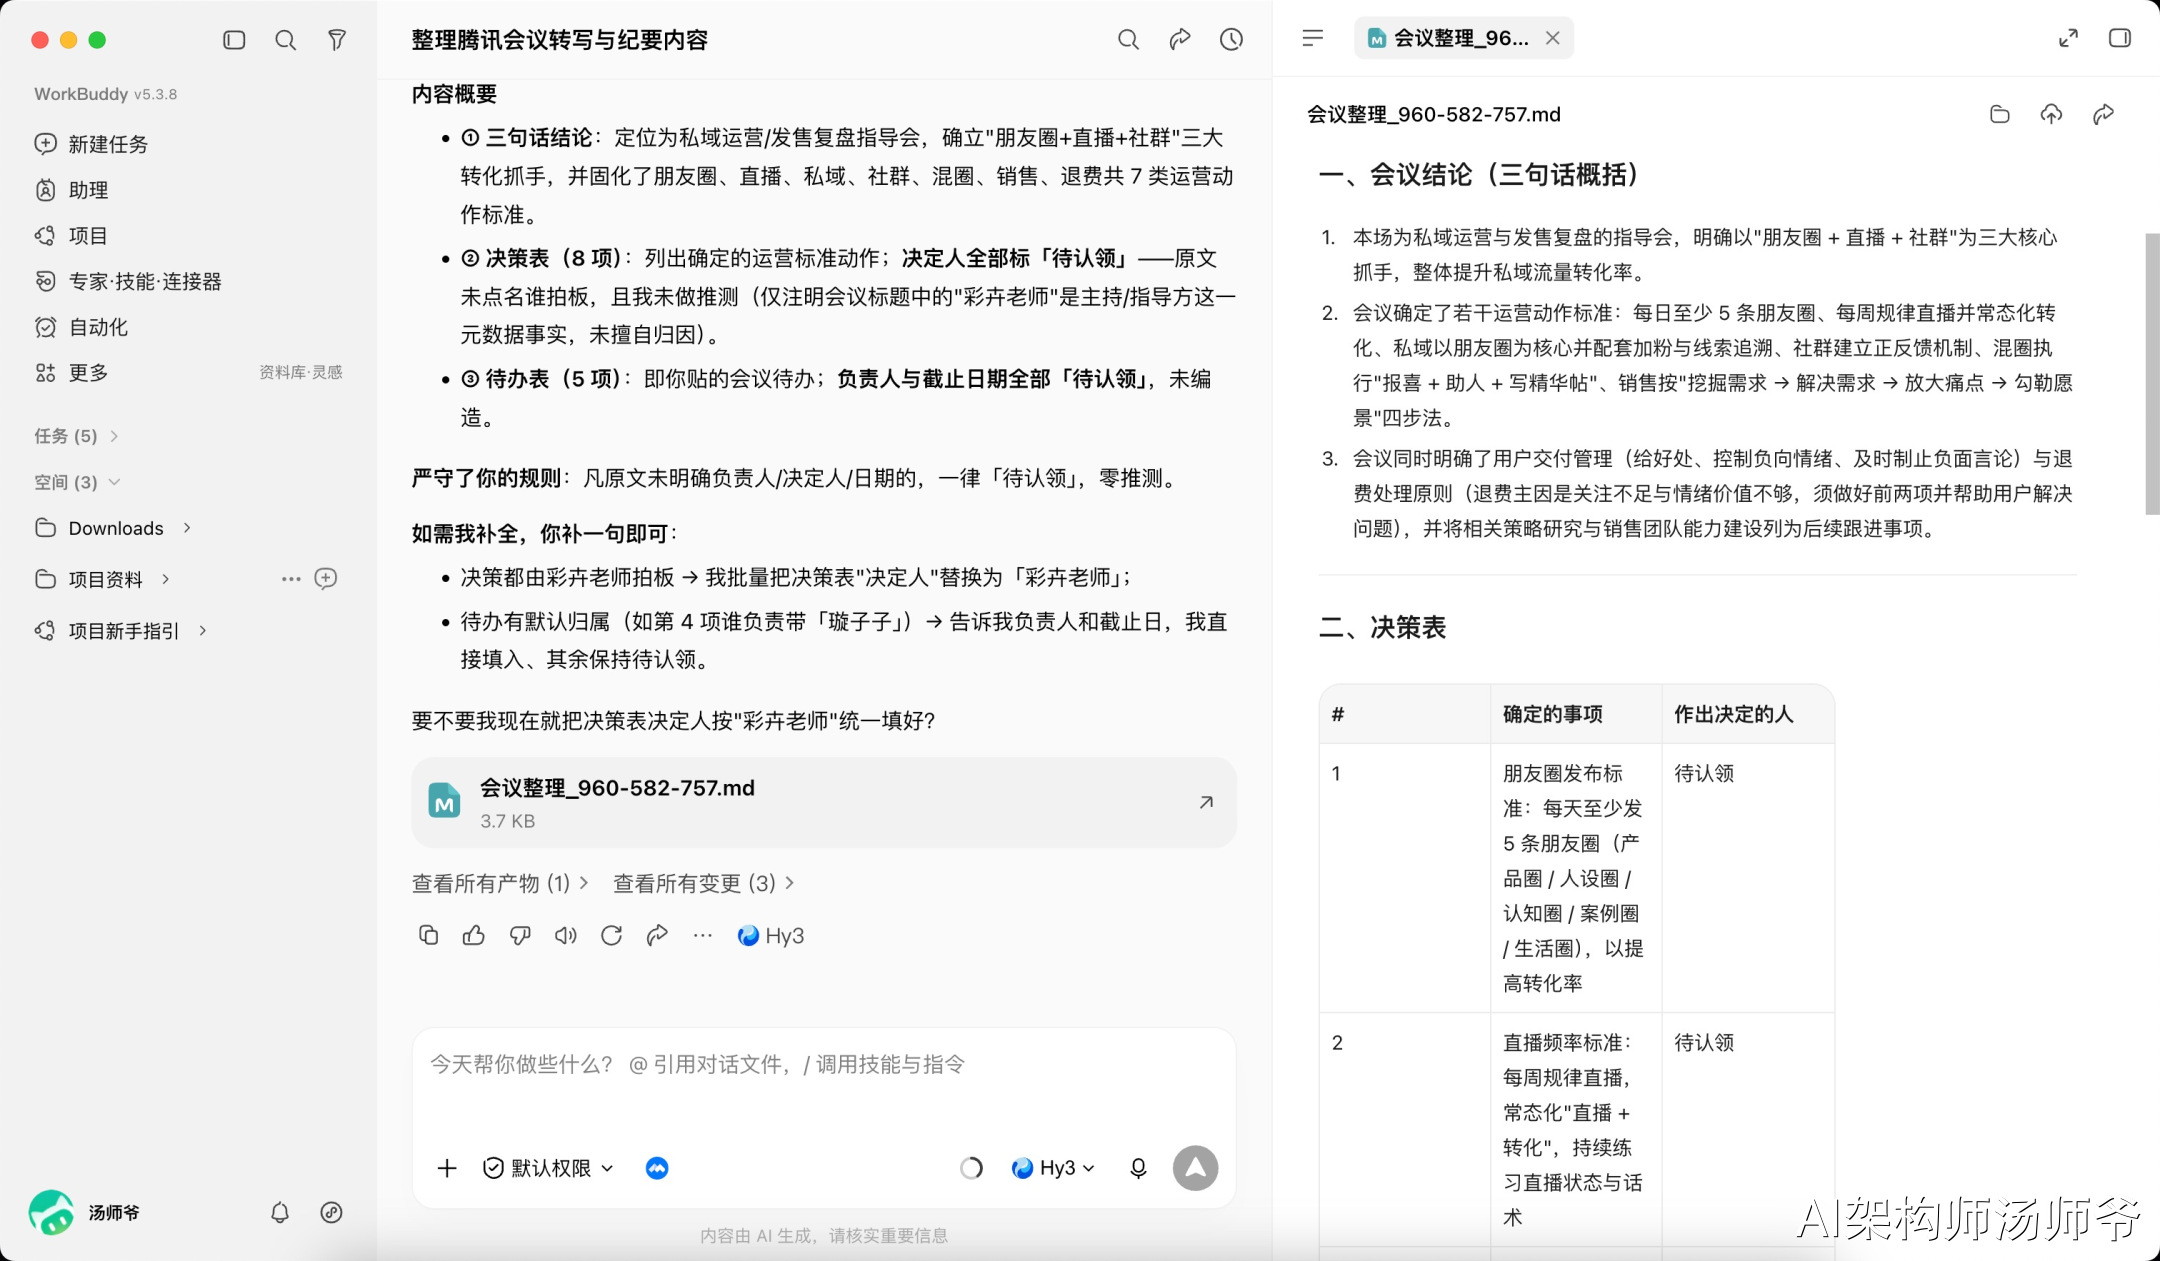The image size is (2160, 1261).
Task: Expand the preview panel to full view
Action: coord(2068,38)
